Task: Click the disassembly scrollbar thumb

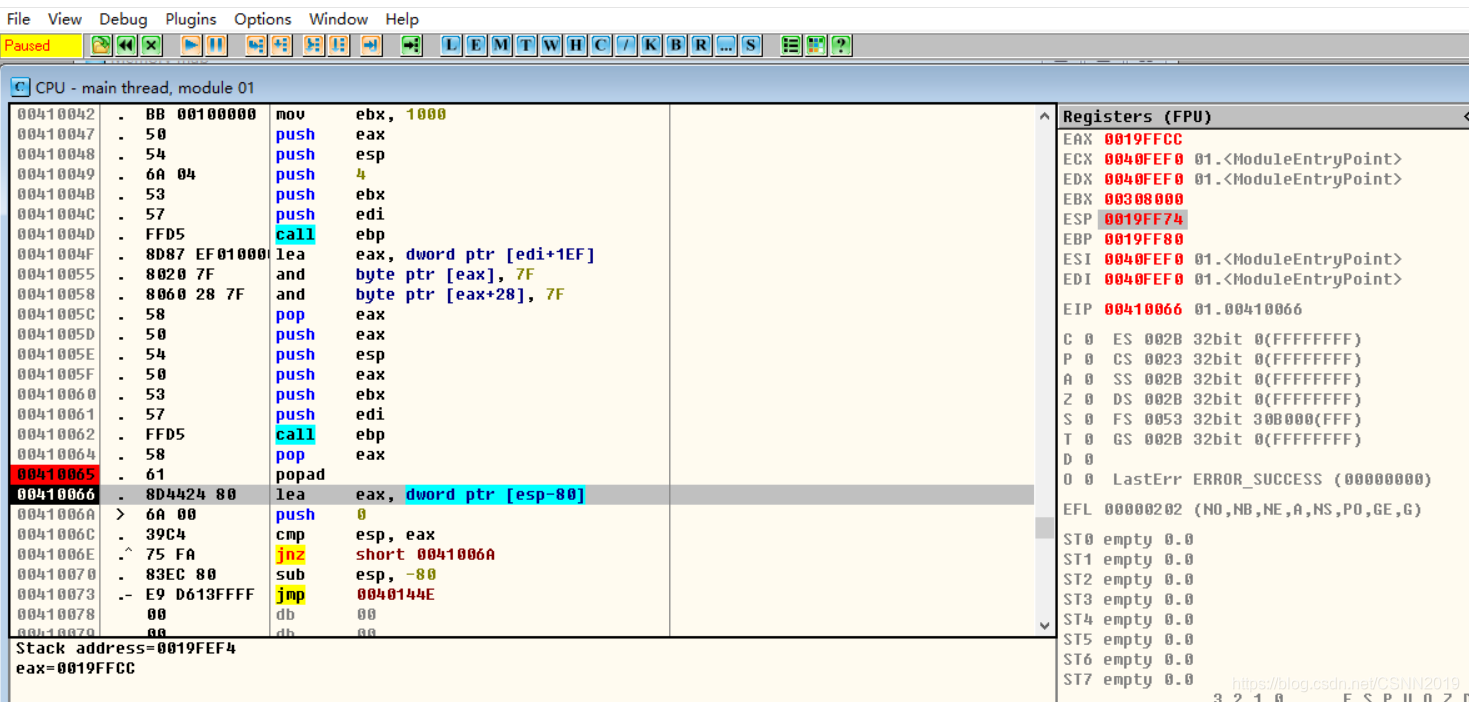Action: (1045, 527)
